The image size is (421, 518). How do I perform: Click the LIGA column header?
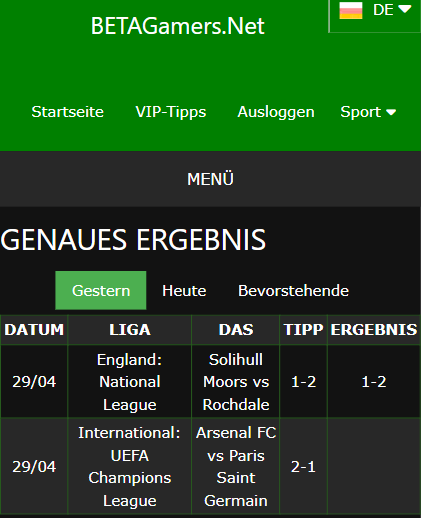click(130, 330)
